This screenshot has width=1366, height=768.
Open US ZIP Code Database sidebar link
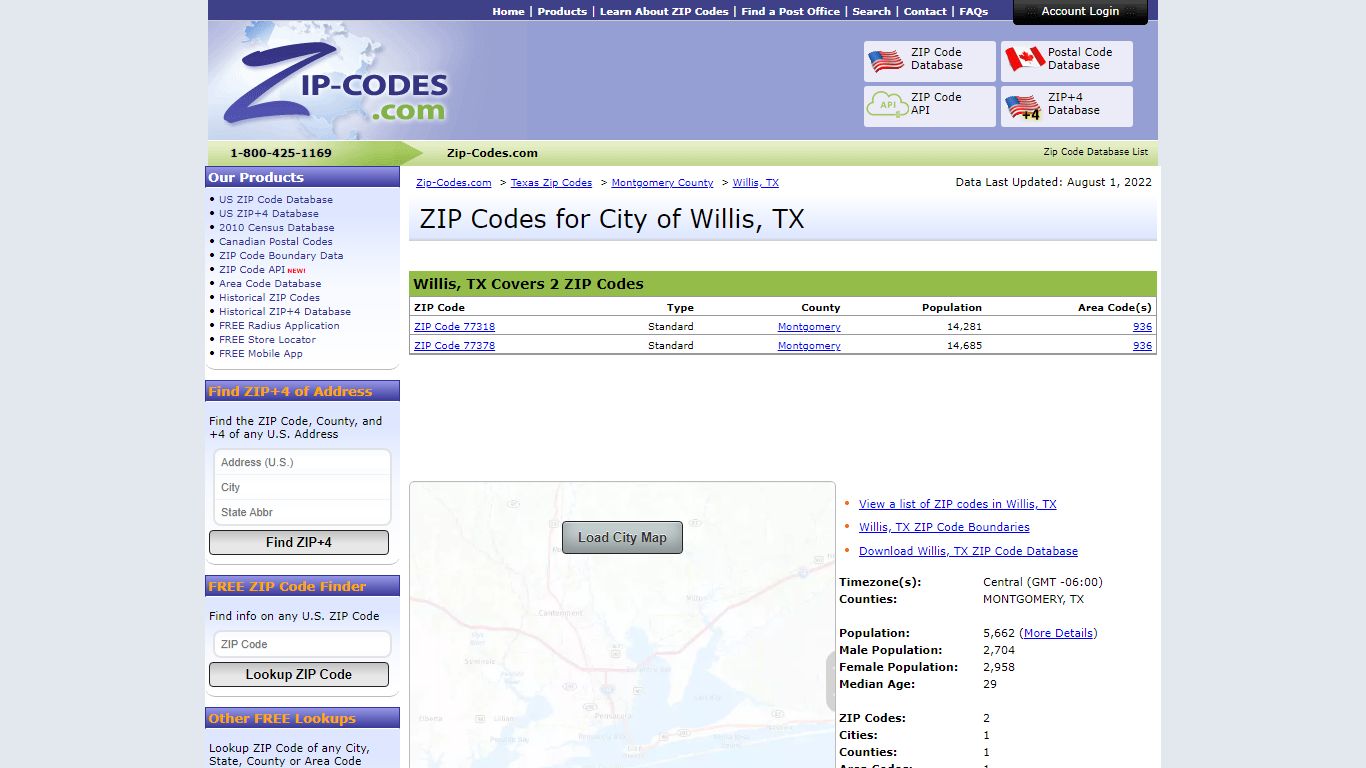tap(276, 200)
